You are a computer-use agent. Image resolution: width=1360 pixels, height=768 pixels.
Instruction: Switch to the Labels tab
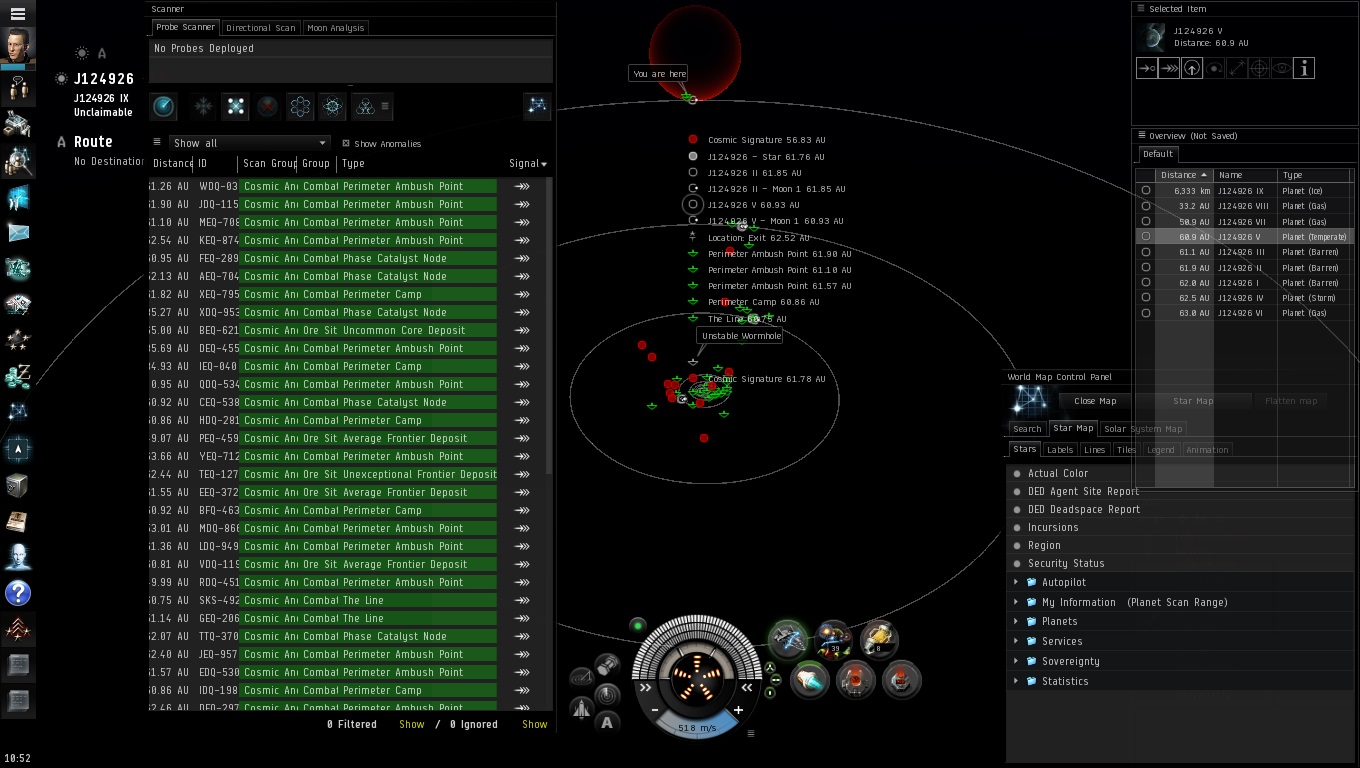pos(1060,450)
